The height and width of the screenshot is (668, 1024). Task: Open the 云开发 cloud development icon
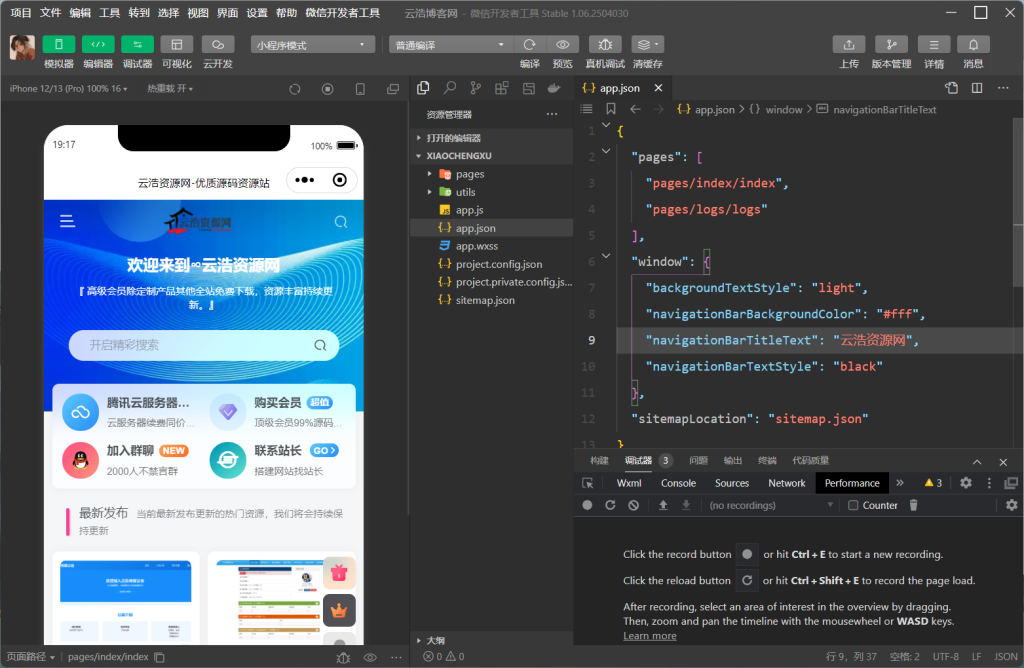(x=218, y=45)
